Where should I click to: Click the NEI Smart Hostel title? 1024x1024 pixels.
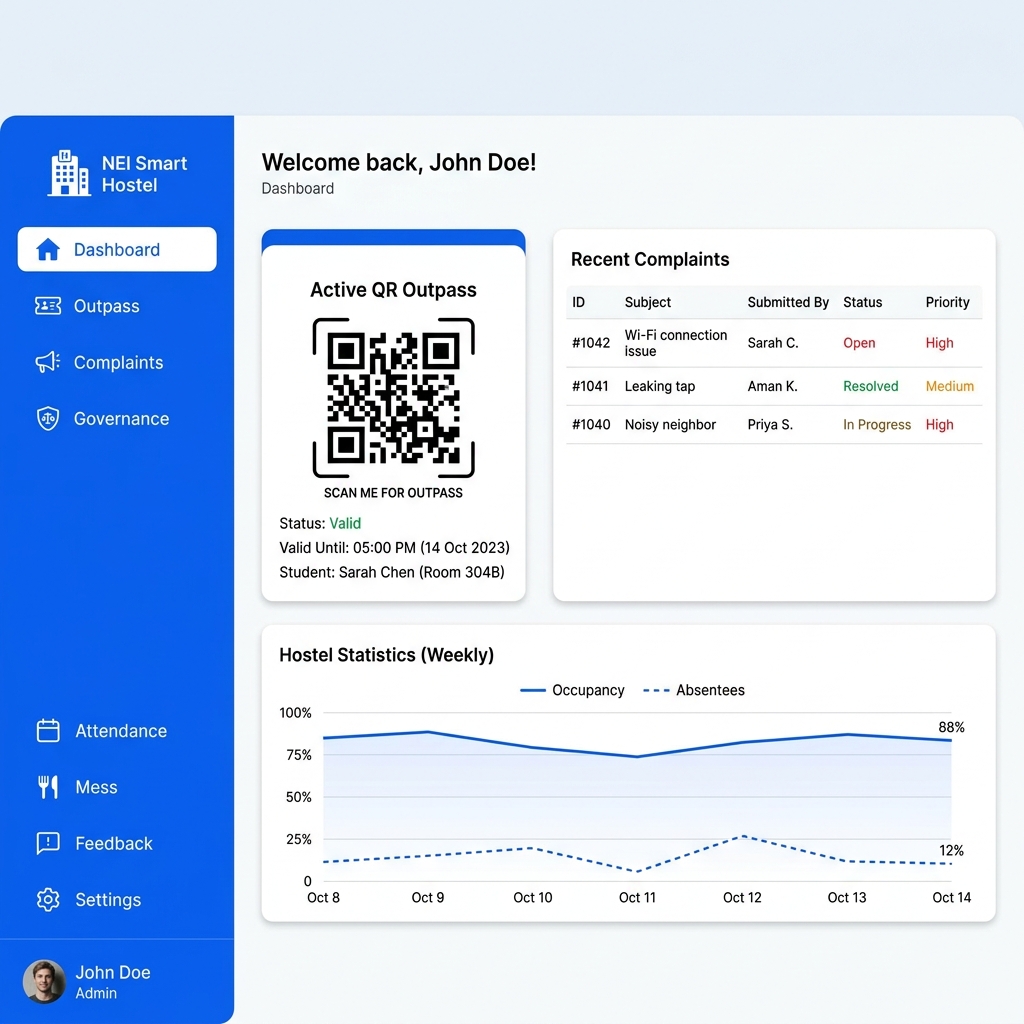coord(144,174)
